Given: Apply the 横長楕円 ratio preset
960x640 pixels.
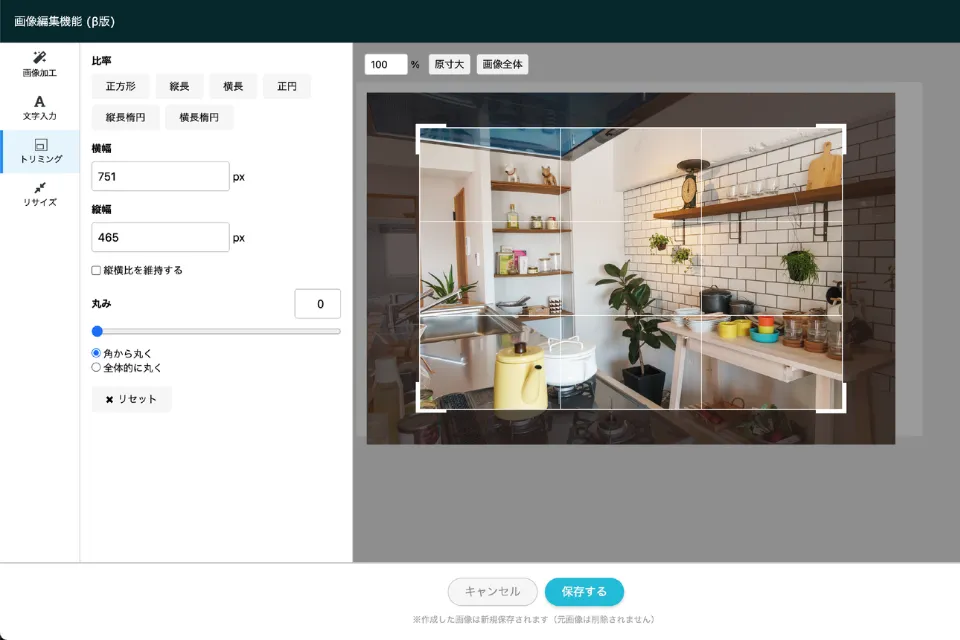Looking at the screenshot, I should click(x=199, y=118).
